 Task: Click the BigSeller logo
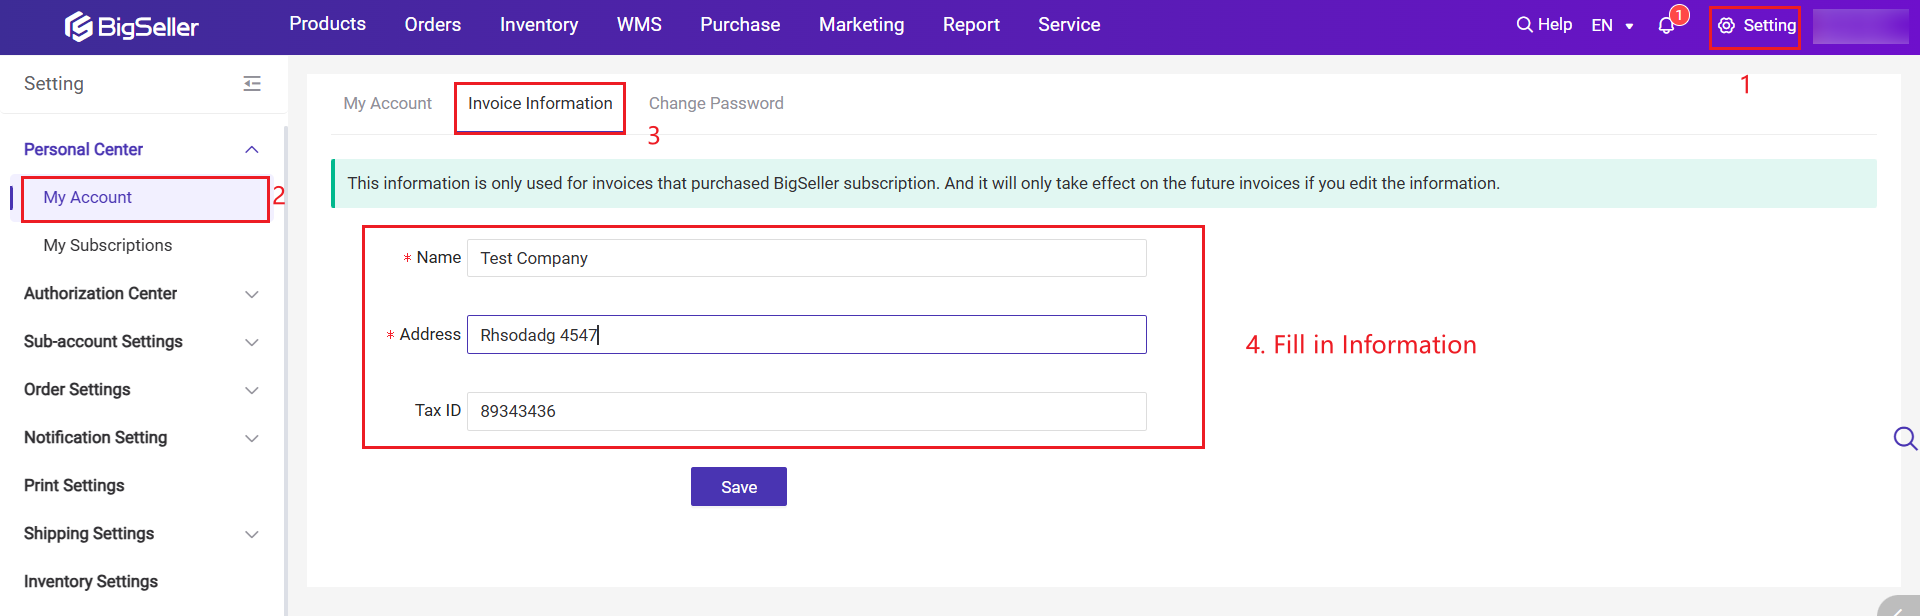click(x=132, y=27)
